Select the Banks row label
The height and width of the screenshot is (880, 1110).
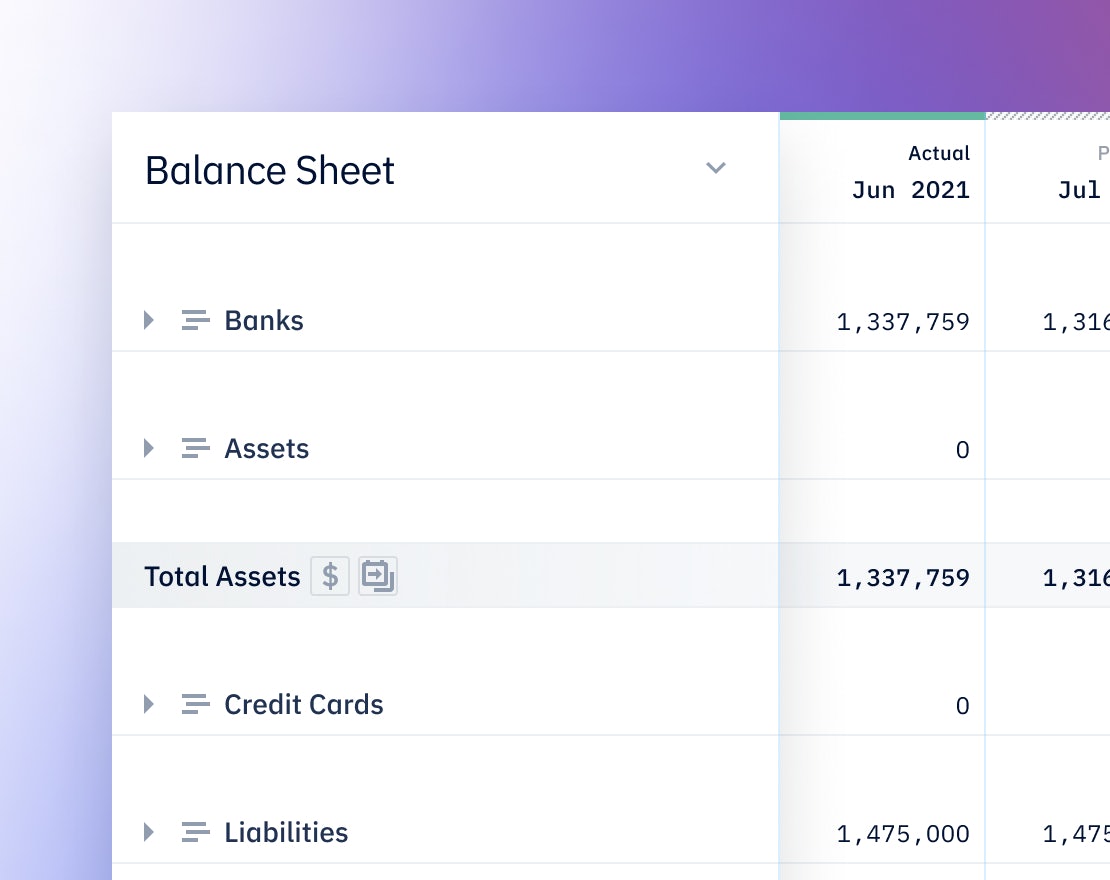[264, 321]
